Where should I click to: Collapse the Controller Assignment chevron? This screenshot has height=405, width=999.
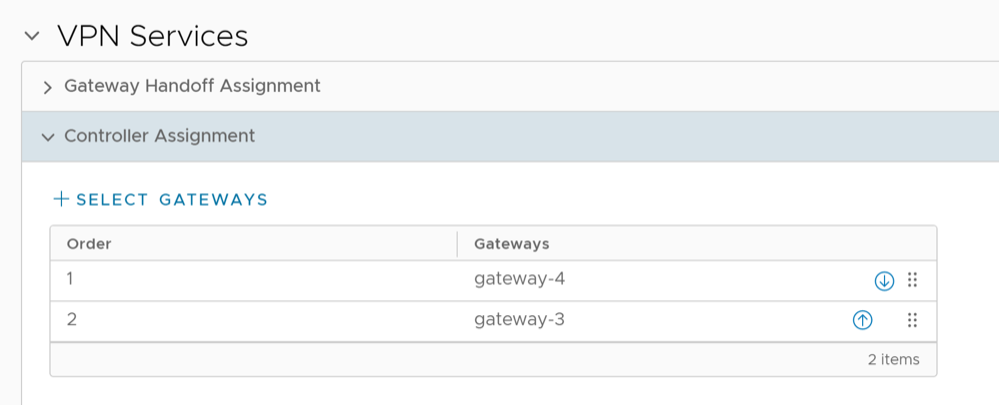(x=47, y=136)
